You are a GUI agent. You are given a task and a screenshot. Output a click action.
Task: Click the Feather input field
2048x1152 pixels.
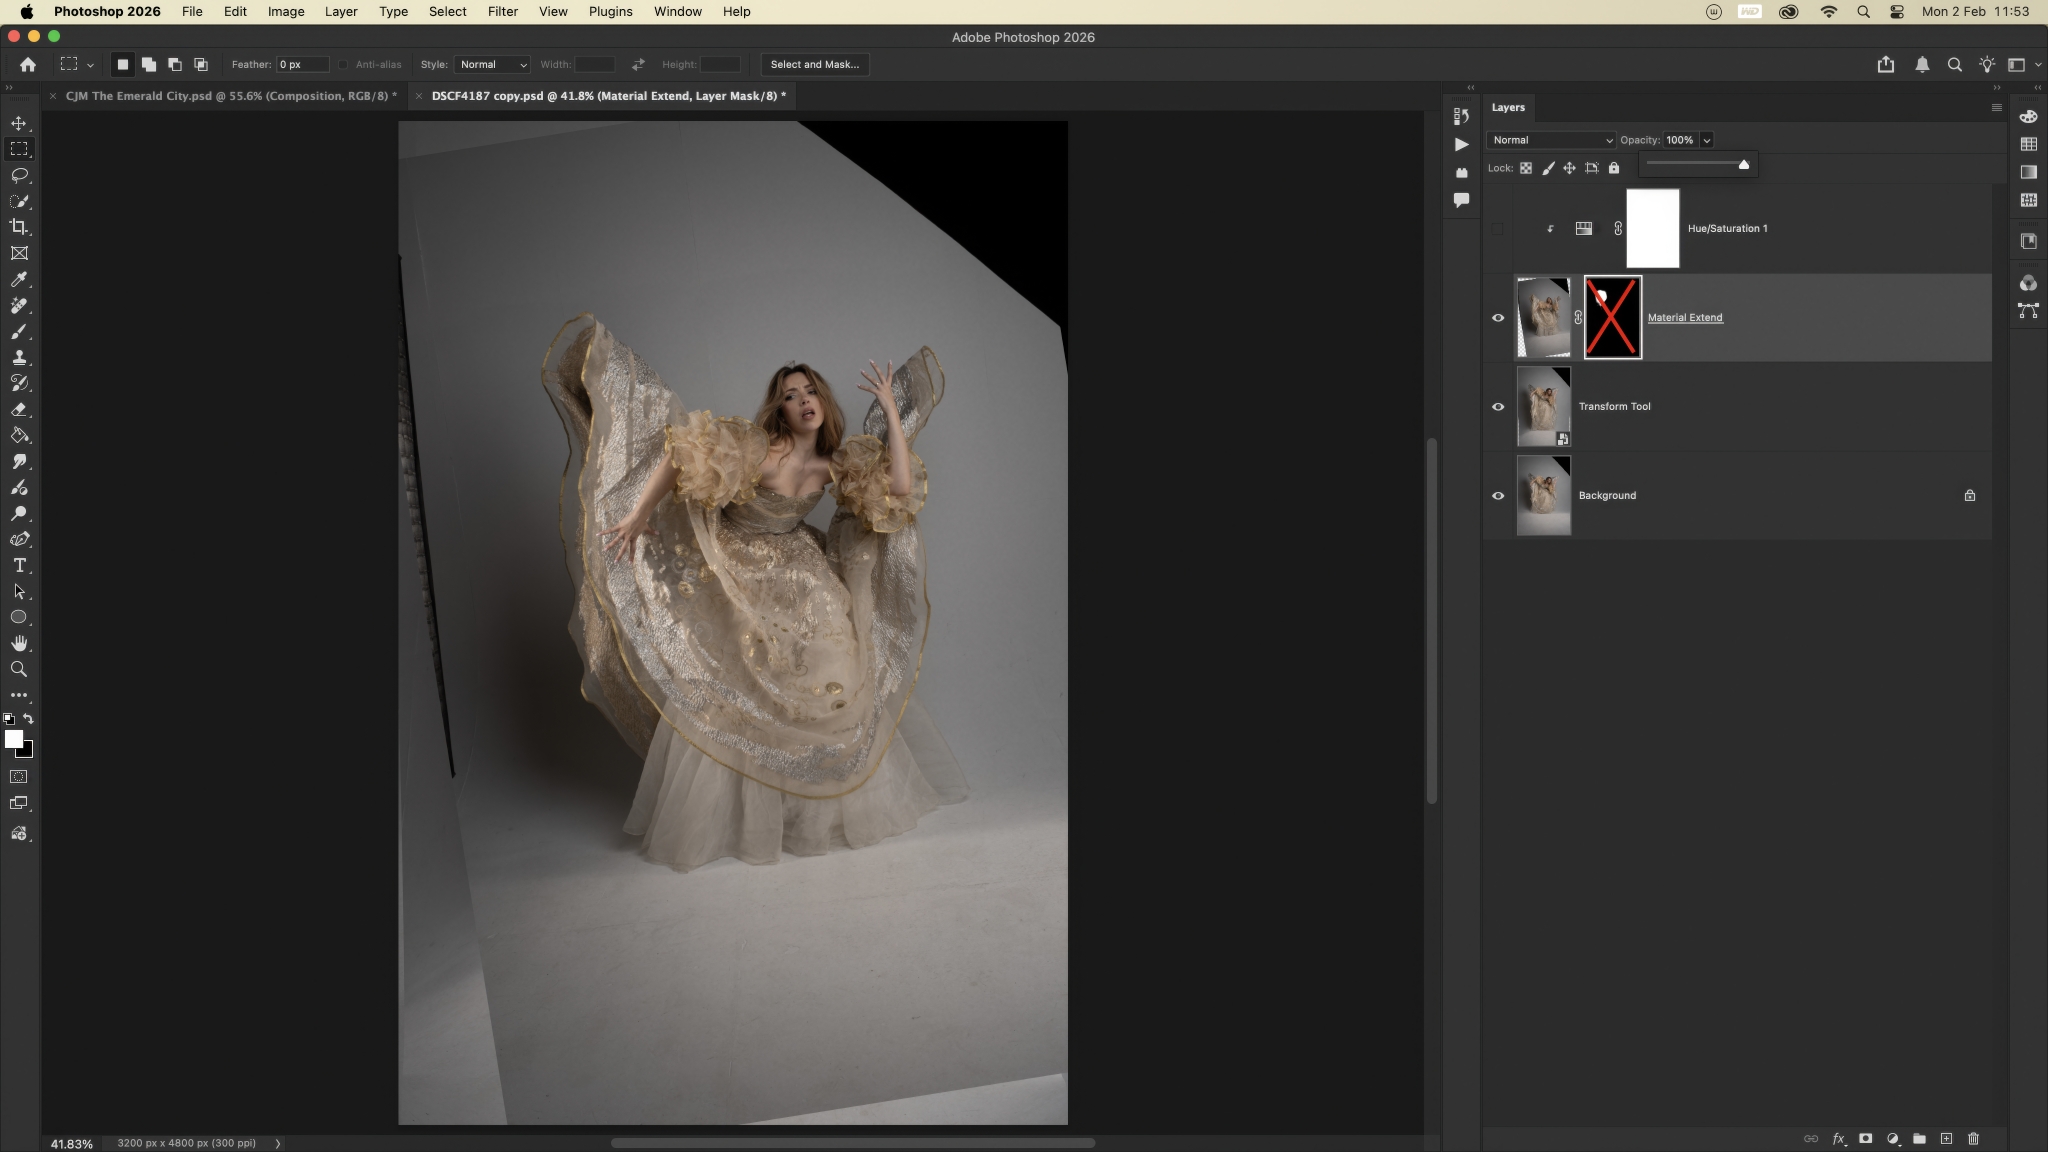tap(302, 64)
